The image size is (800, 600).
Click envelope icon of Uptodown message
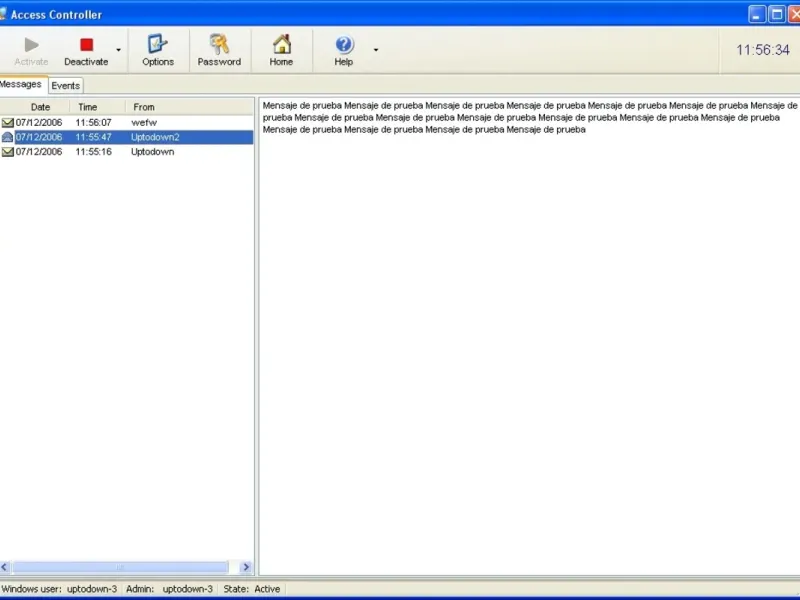(x=8, y=152)
